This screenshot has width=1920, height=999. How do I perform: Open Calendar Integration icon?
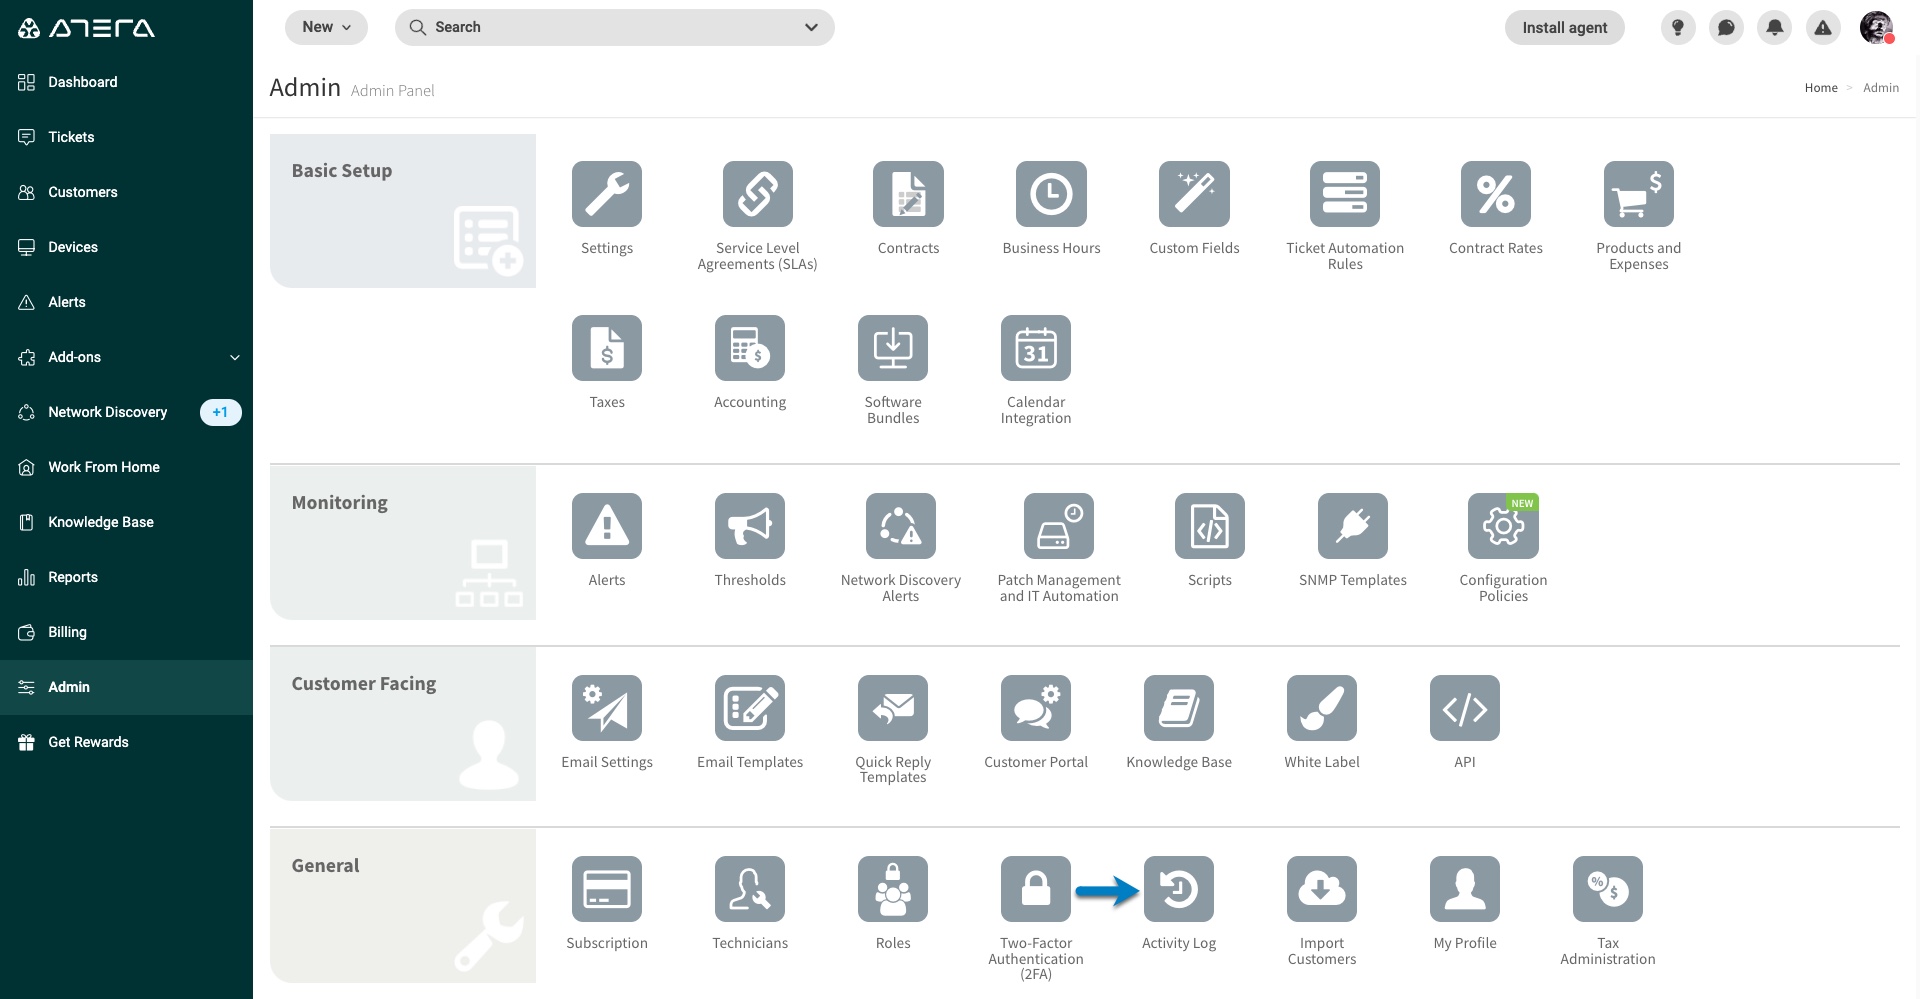tap(1036, 348)
